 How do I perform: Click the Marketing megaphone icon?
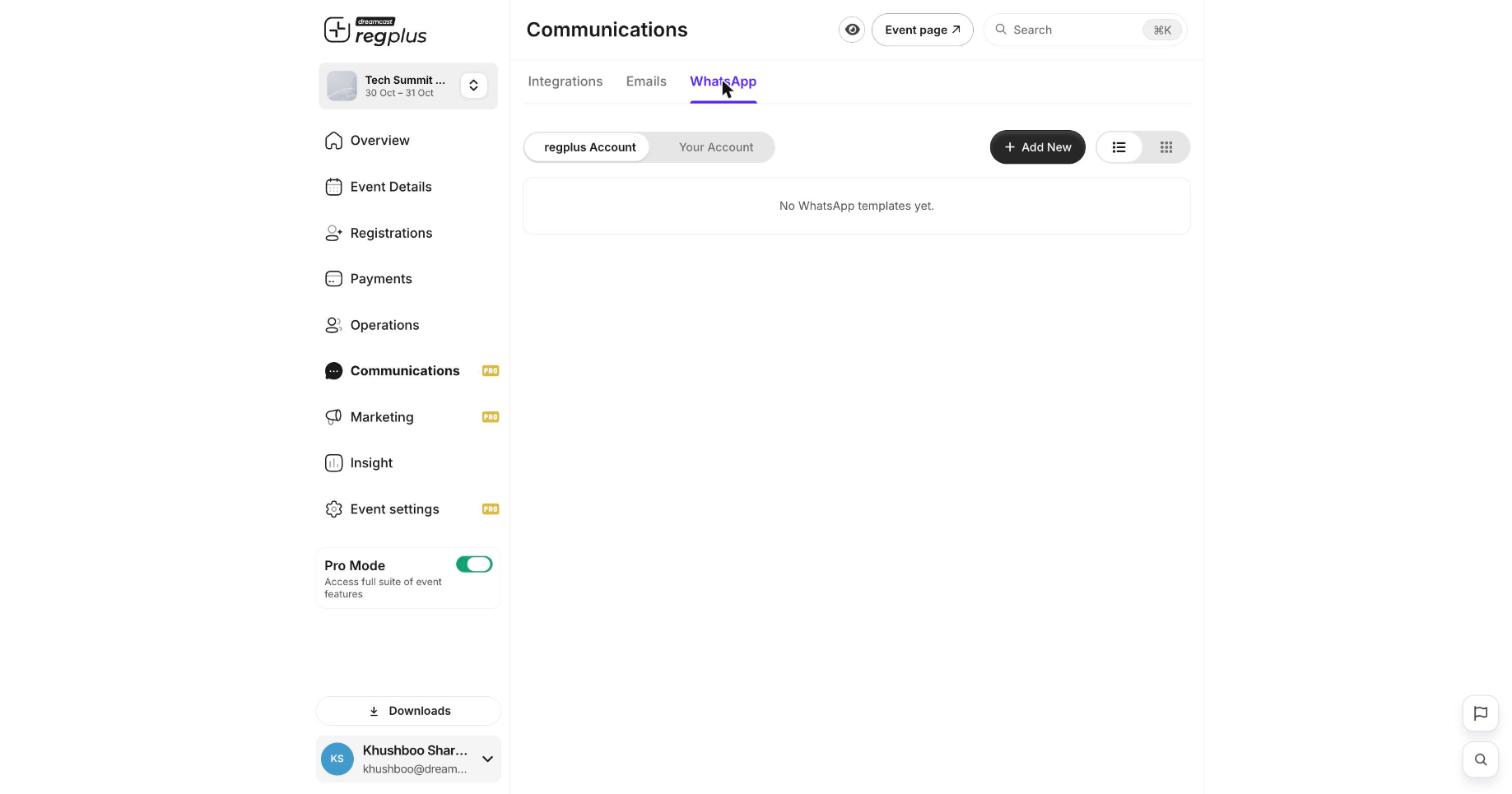click(334, 417)
